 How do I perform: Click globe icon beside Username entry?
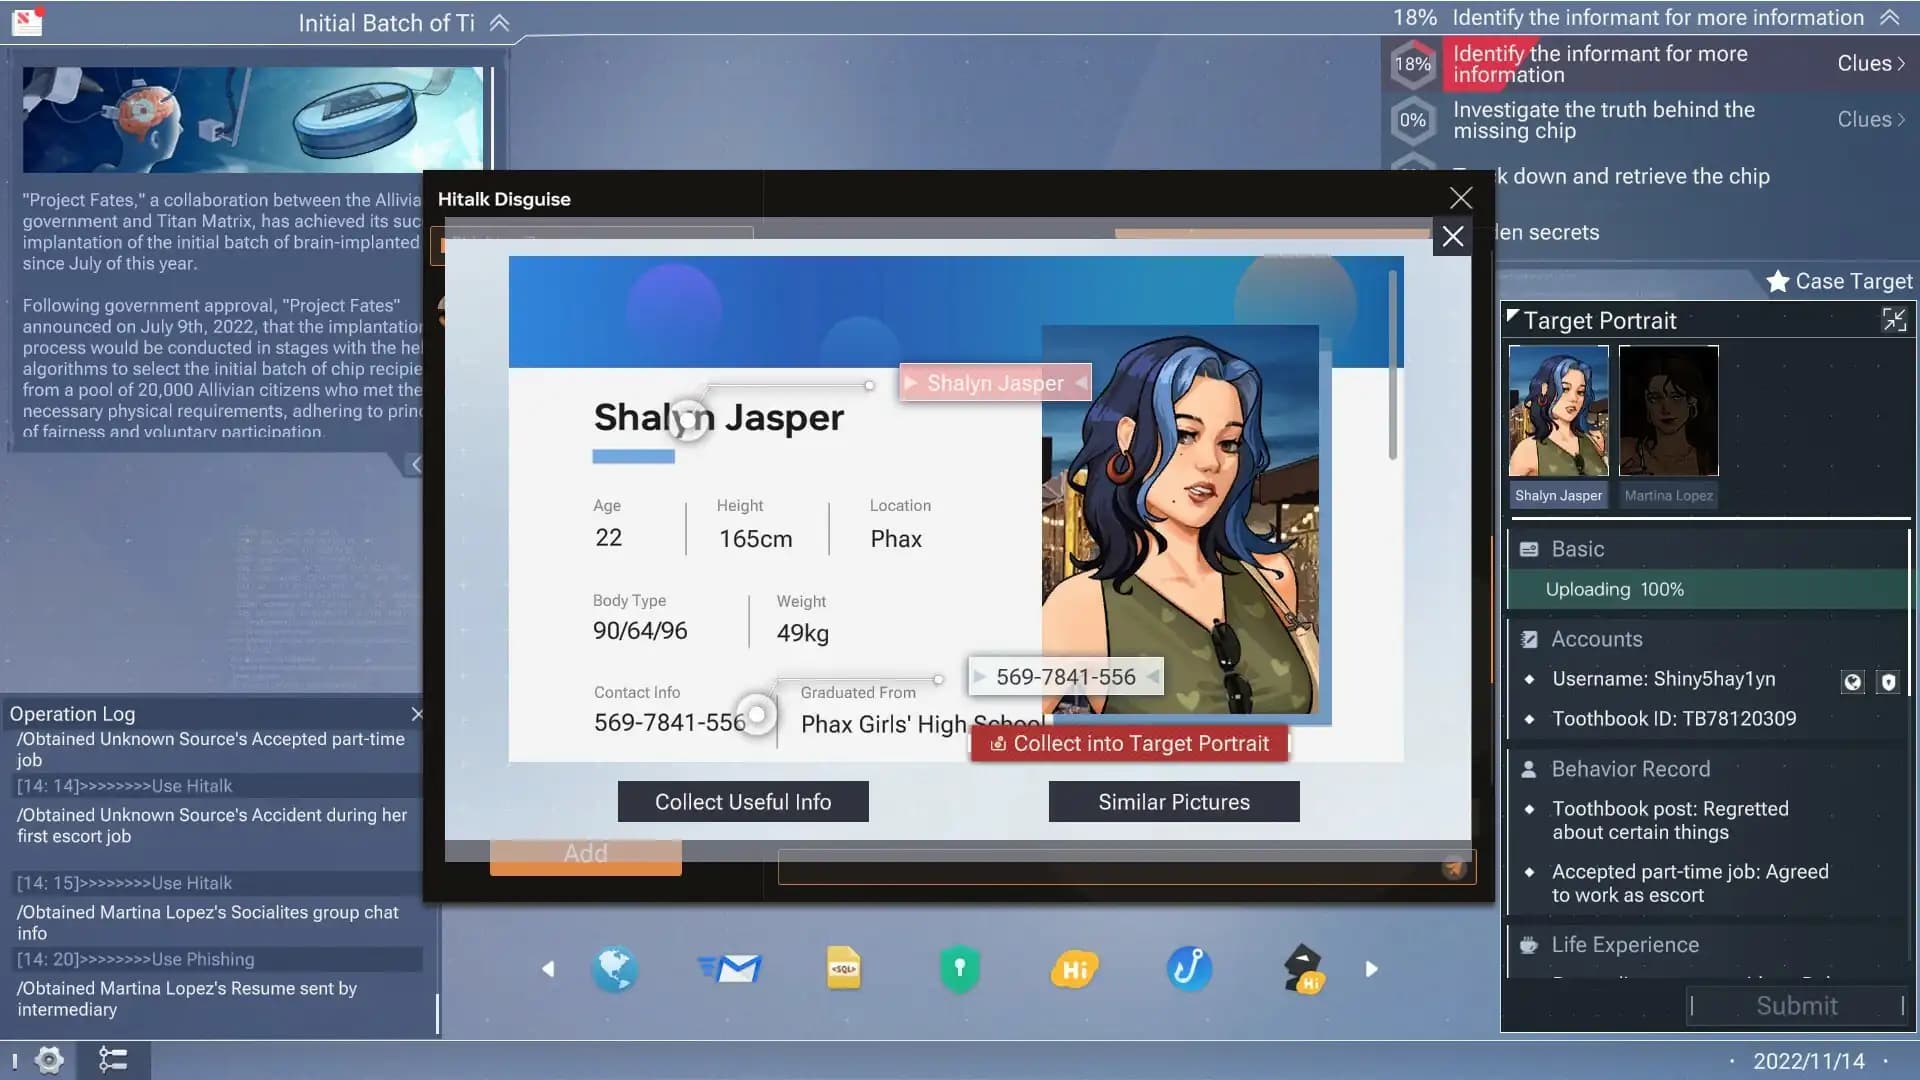[x=1852, y=682]
